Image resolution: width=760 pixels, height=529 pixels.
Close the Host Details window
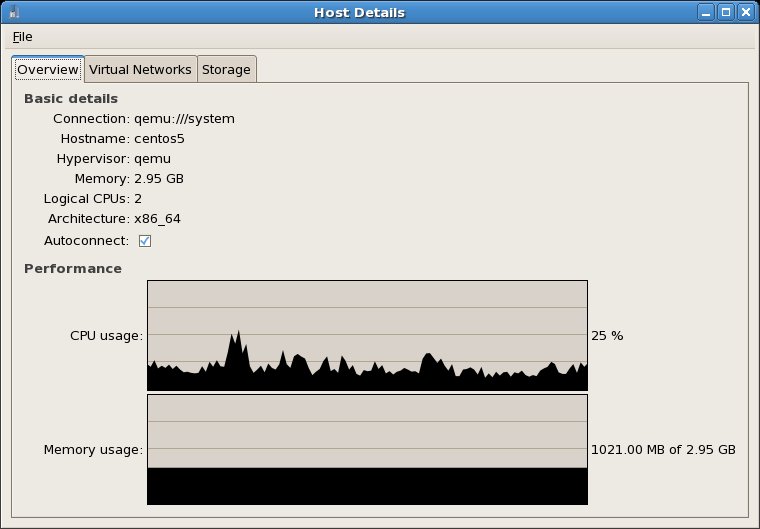tap(745, 12)
